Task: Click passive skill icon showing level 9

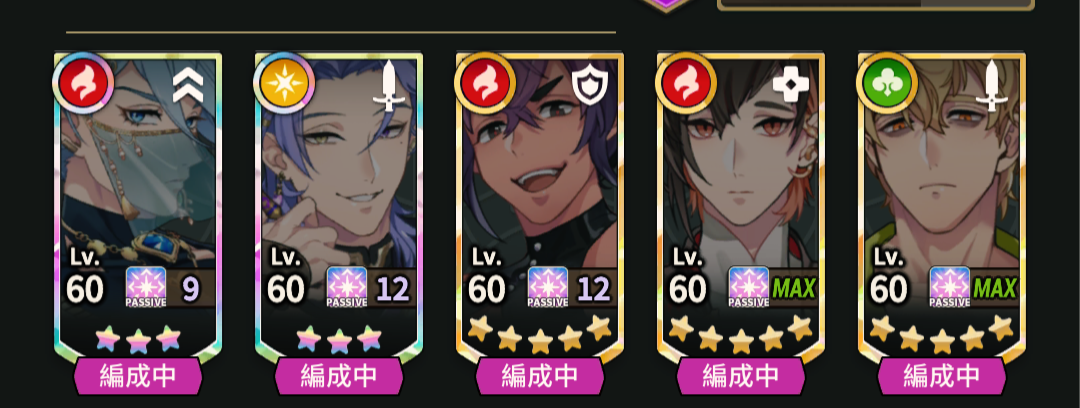Action: [146, 287]
